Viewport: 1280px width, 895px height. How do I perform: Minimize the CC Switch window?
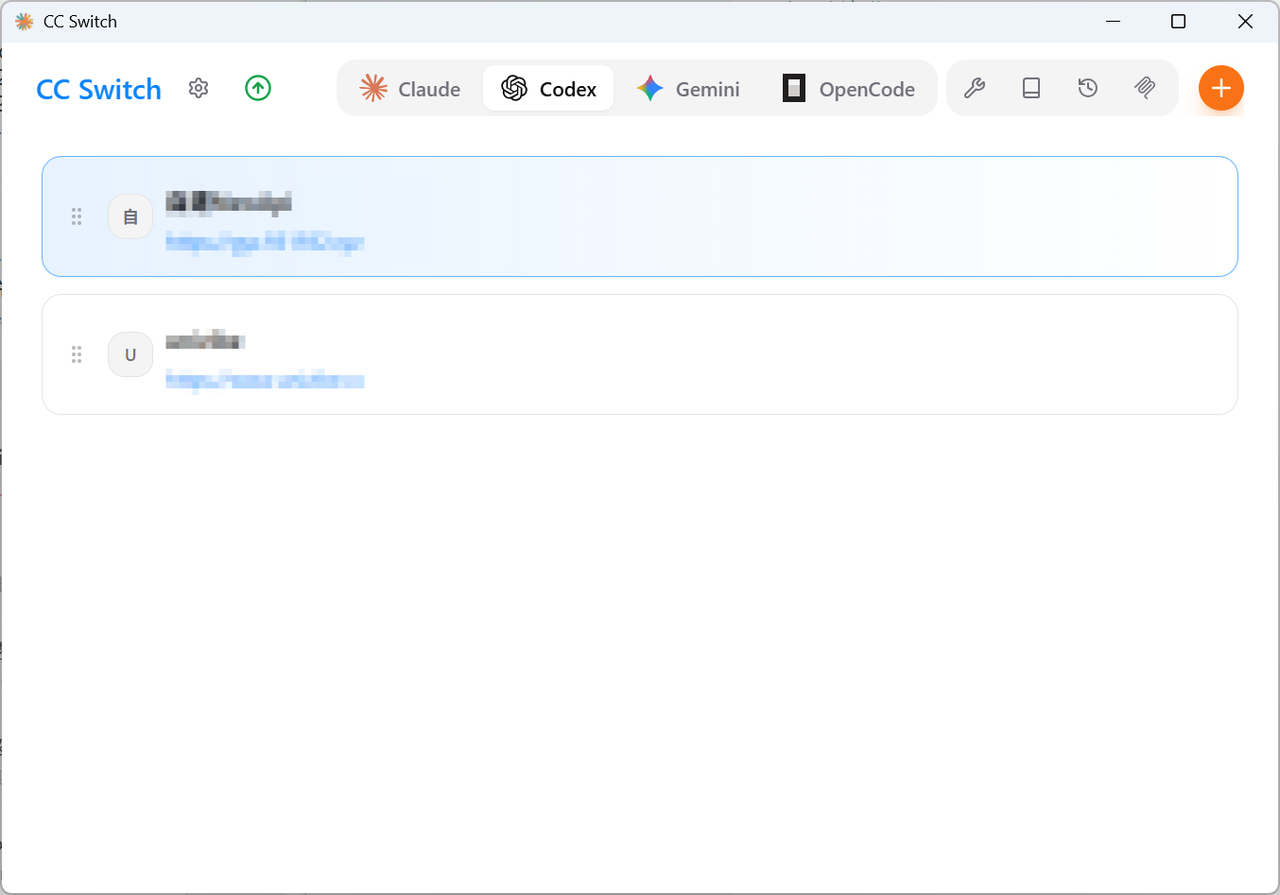[1112, 21]
